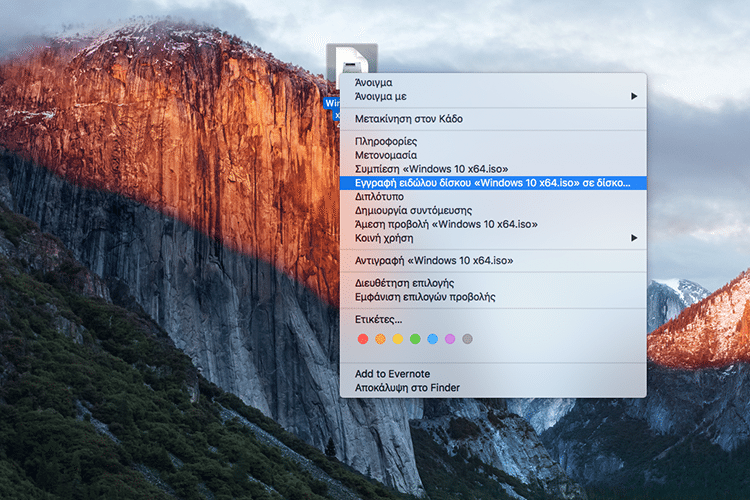This screenshot has height=500, width=750.
Task: Choose Διπλότυπο menu entry
Action: pyautogui.click(x=493, y=197)
